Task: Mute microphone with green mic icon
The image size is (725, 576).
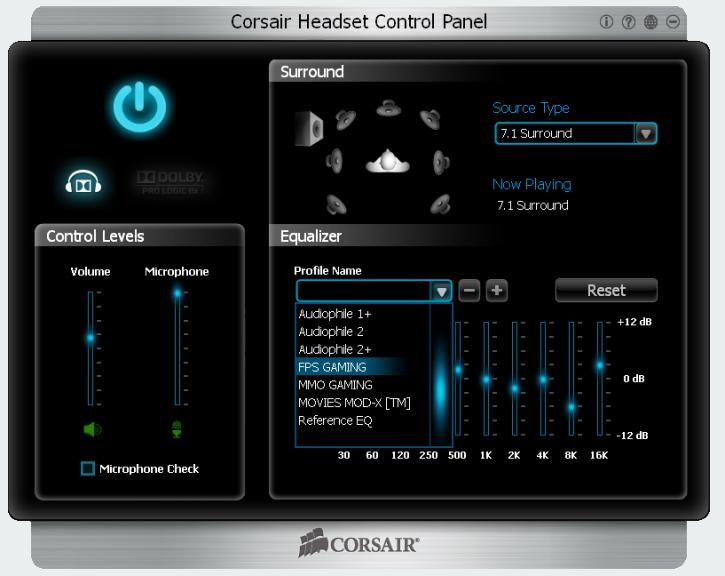Action: (x=177, y=429)
